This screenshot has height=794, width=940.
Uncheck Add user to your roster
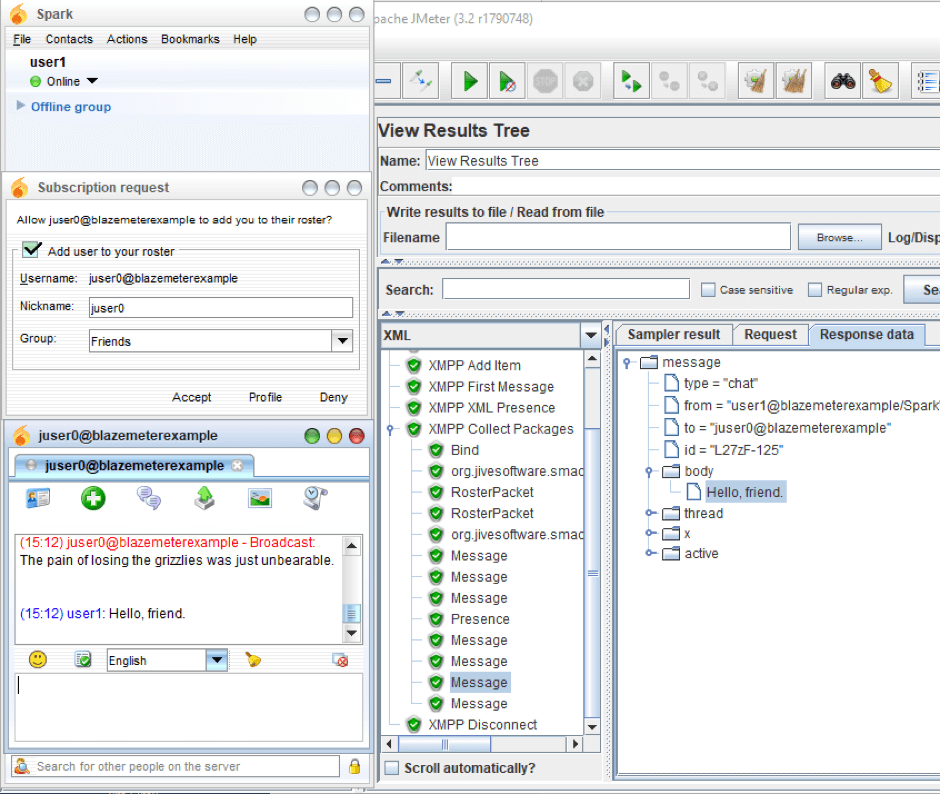[x=31, y=249]
